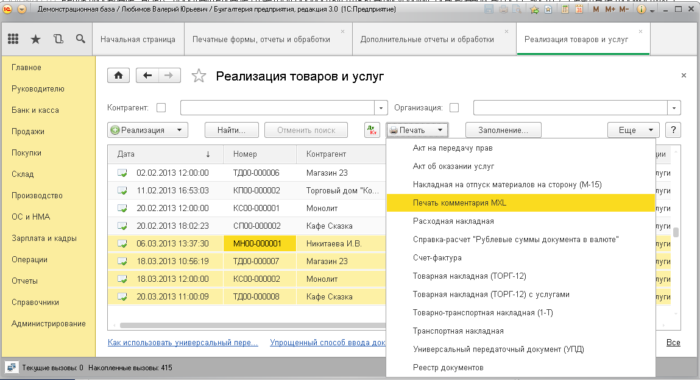Click the Организация input field
The image size is (700, 380).
pos(570,108)
